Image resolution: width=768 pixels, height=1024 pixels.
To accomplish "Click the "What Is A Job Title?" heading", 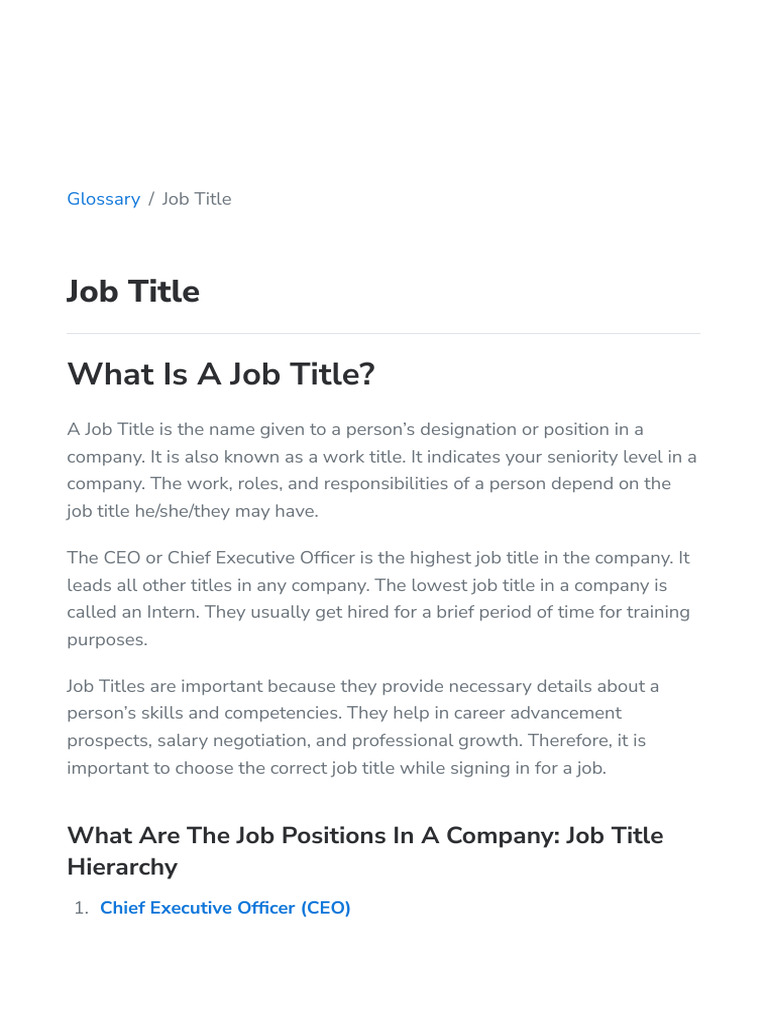I will [x=221, y=374].
